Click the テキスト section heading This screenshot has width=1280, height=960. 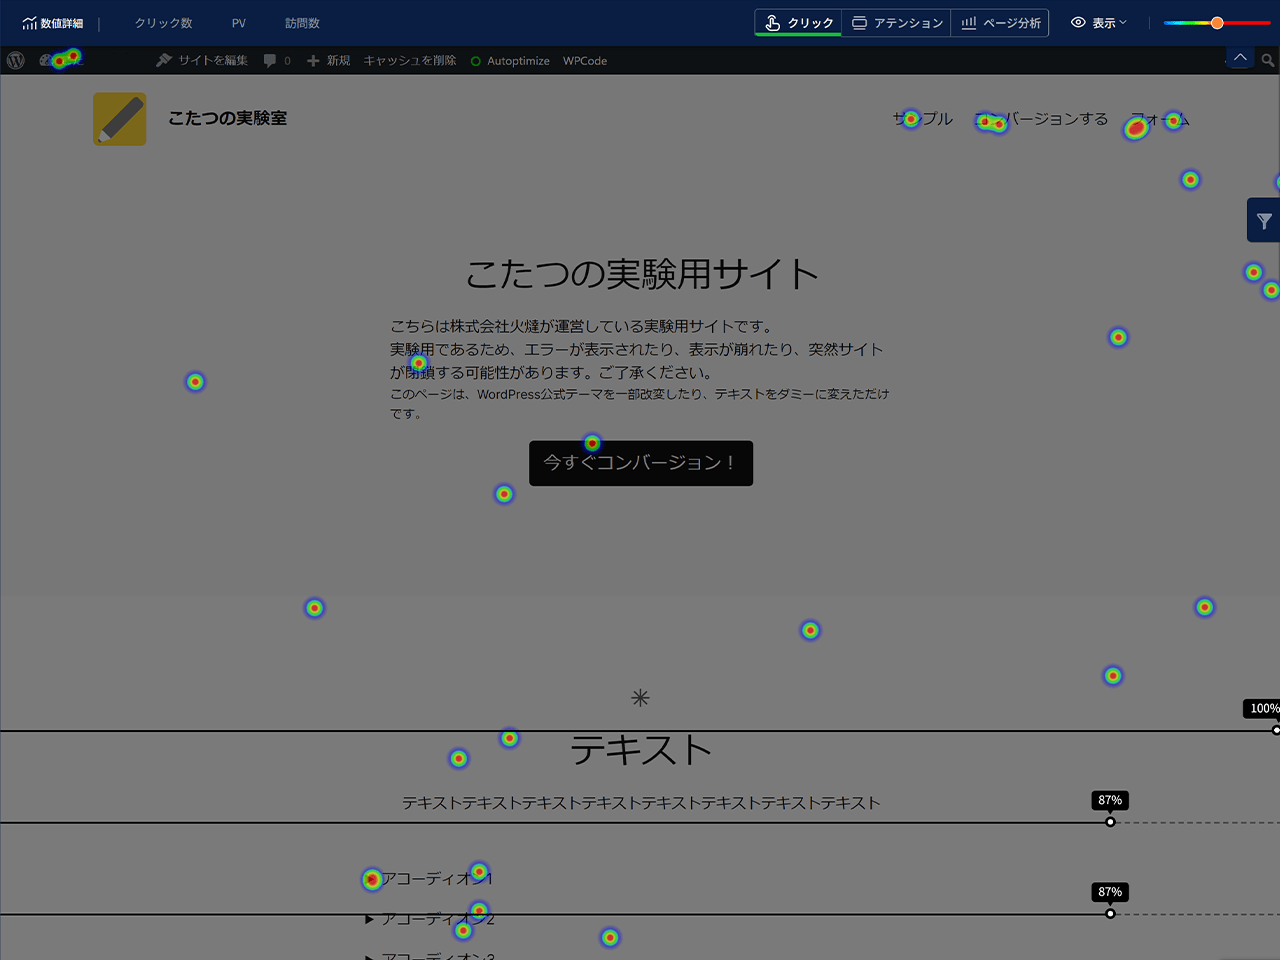pyautogui.click(x=641, y=749)
